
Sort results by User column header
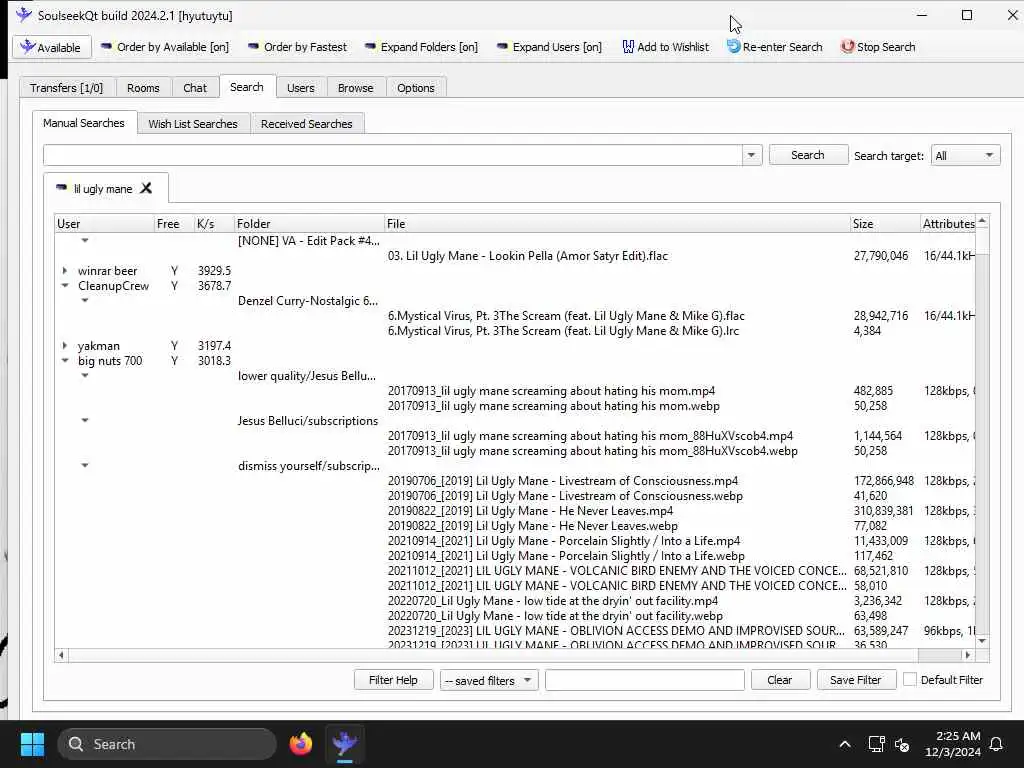pyautogui.click(x=104, y=223)
